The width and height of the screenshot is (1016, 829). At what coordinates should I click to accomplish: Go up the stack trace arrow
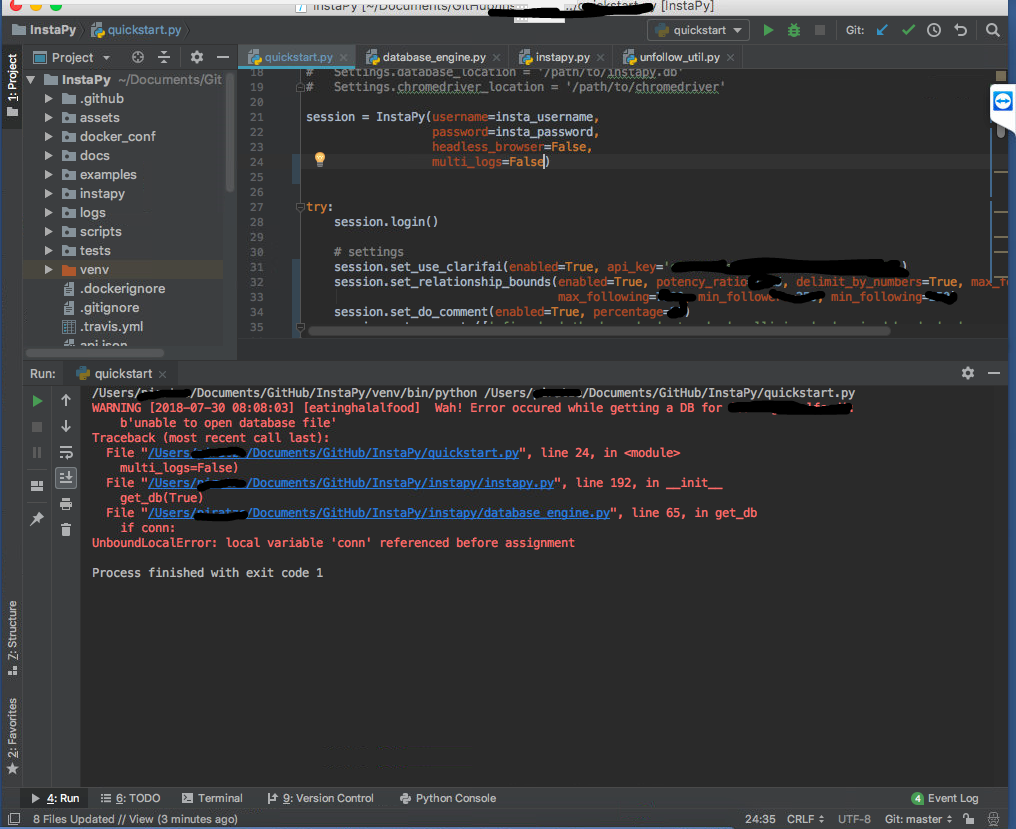coord(66,401)
